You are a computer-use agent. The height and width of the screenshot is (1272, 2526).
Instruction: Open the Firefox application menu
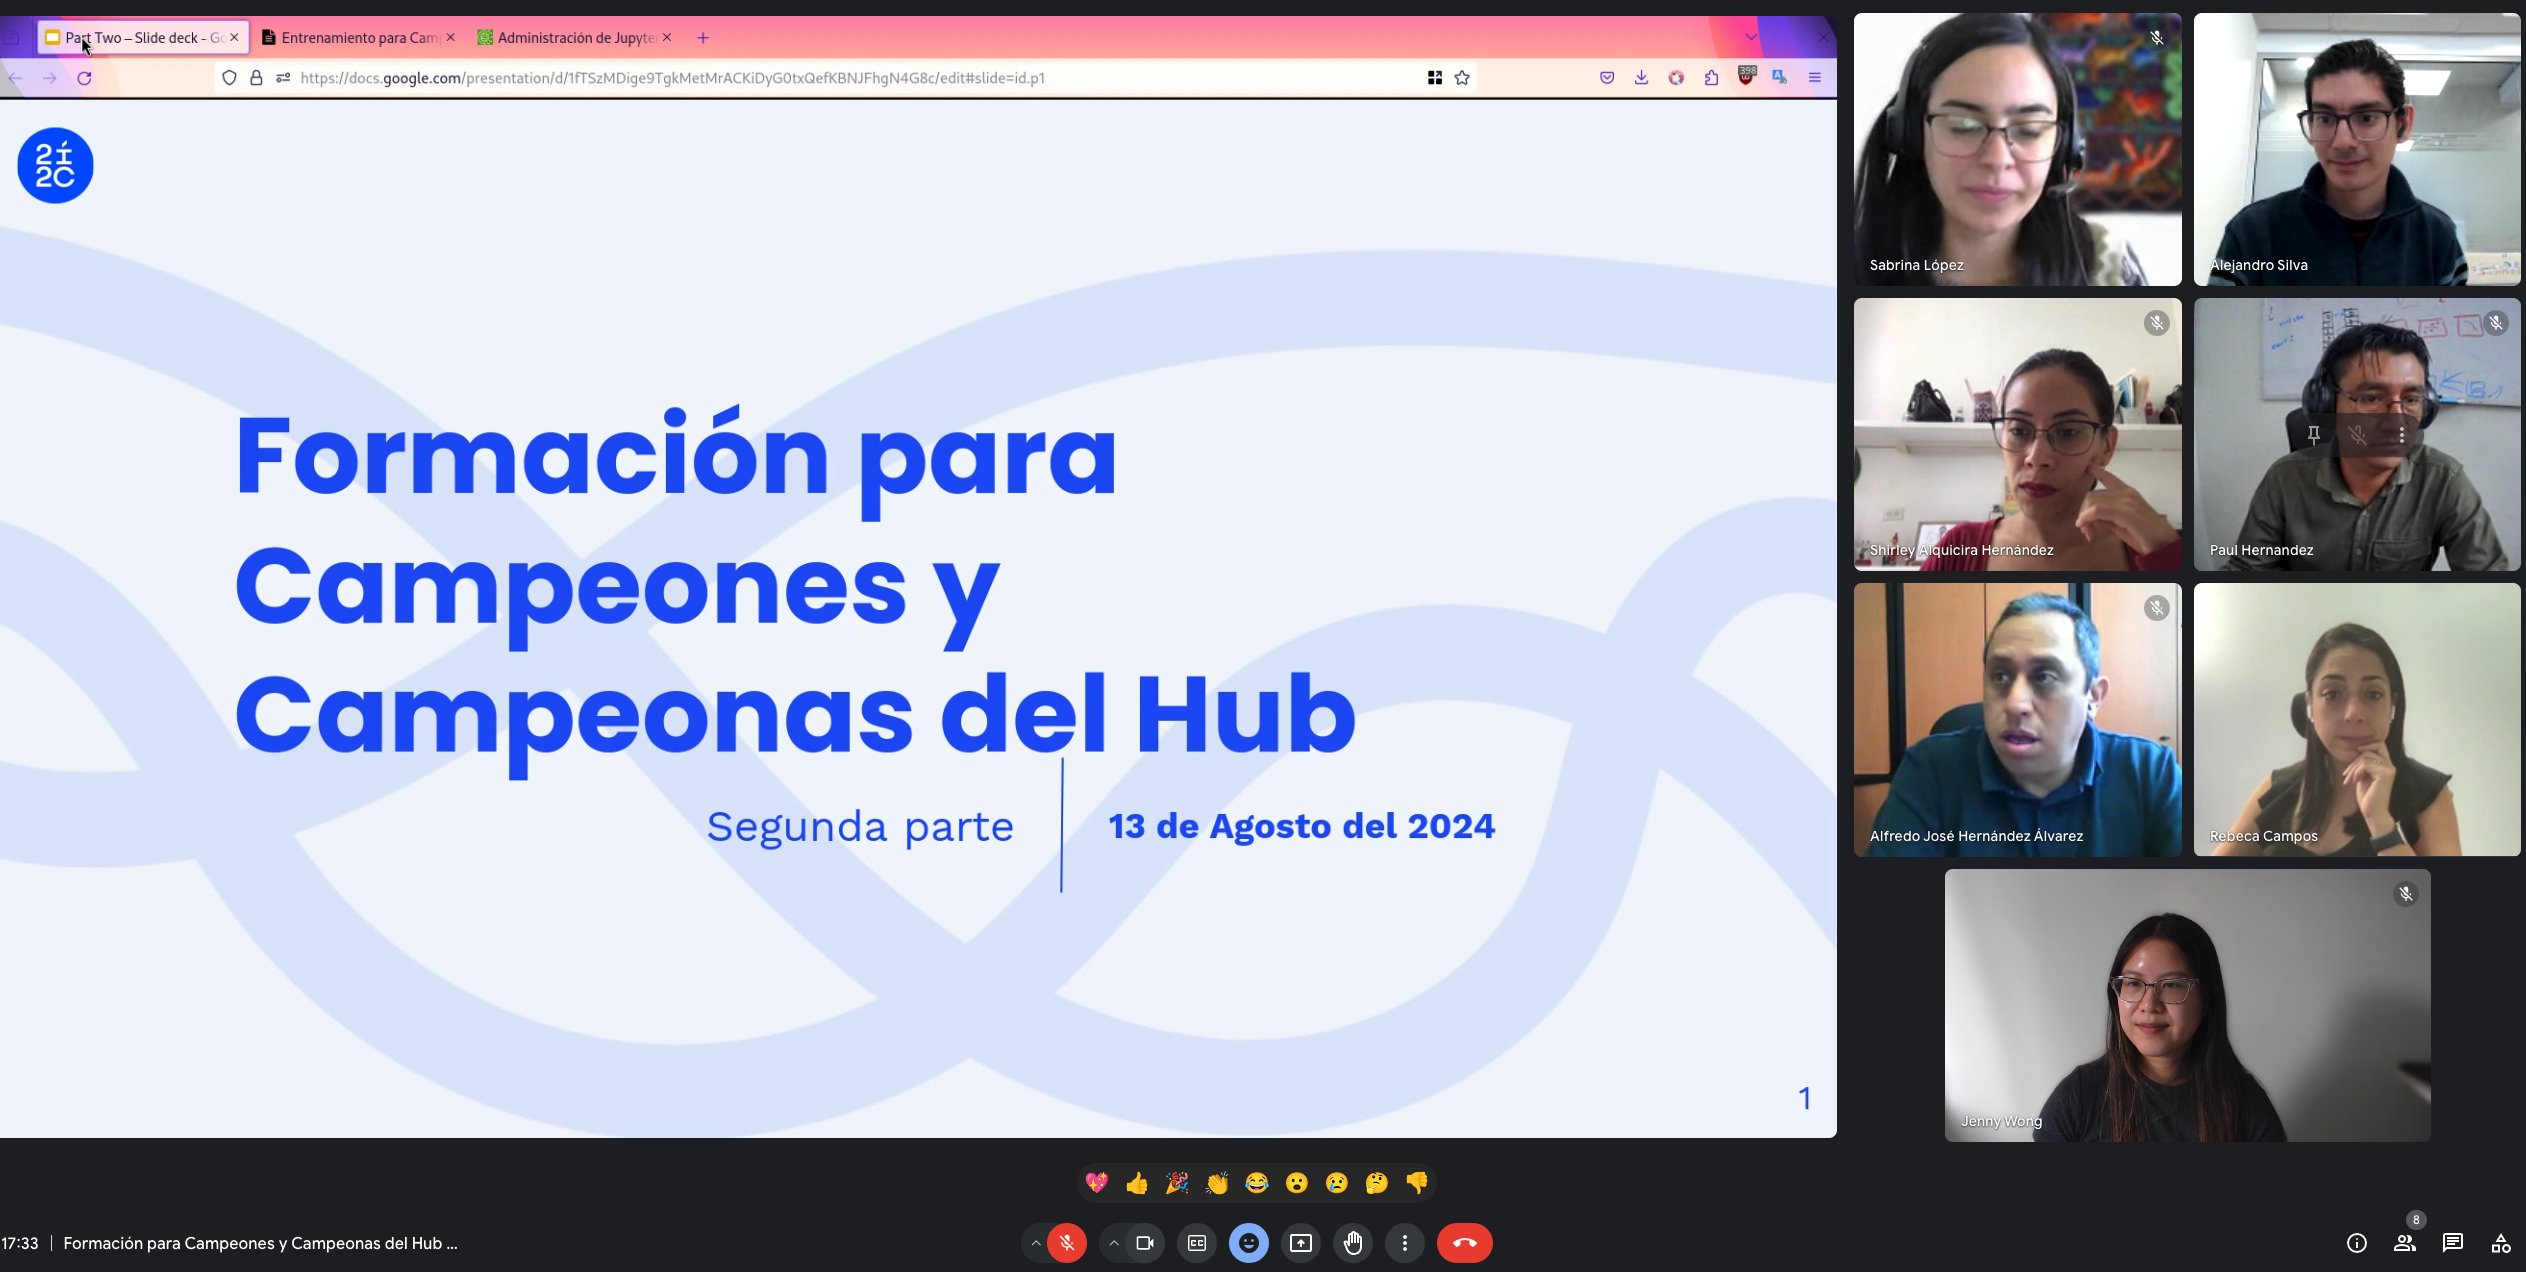tap(1815, 77)
